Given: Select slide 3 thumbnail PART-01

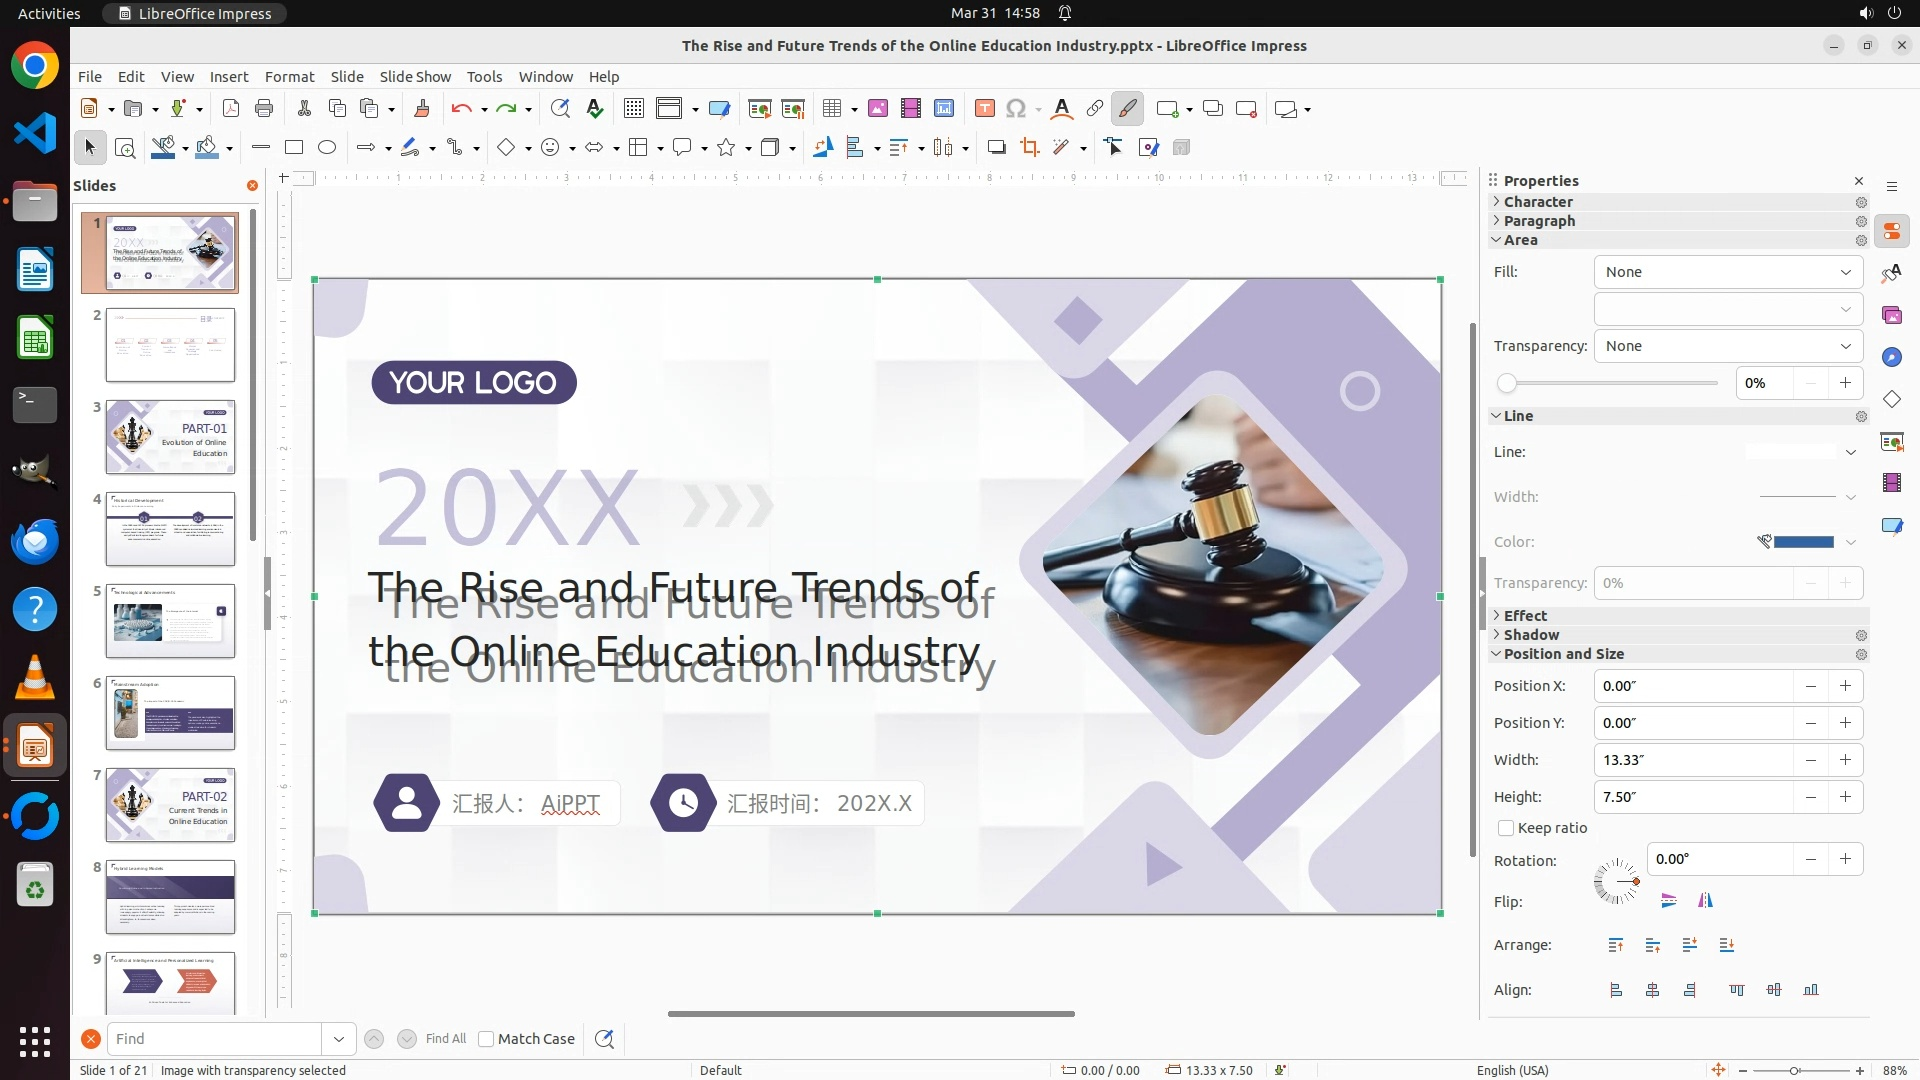Looking at the screenshot, I should (x=170, y=437).
